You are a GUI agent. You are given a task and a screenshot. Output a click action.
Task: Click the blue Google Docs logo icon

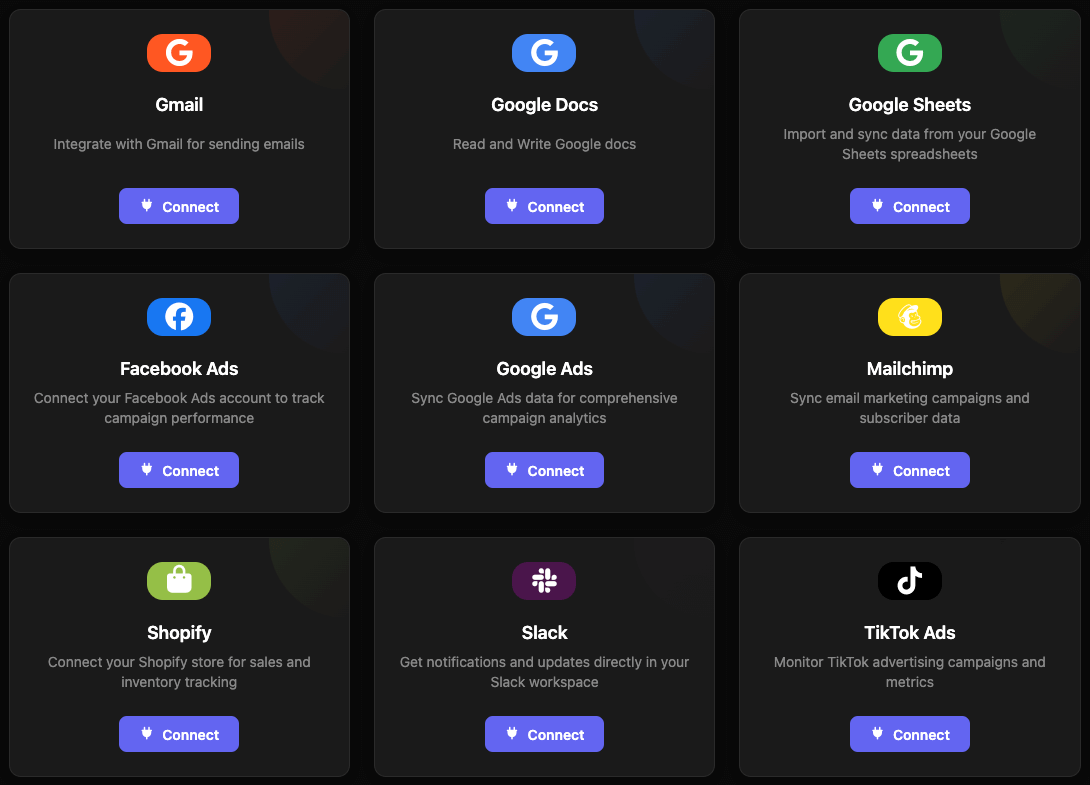point(544,53)
